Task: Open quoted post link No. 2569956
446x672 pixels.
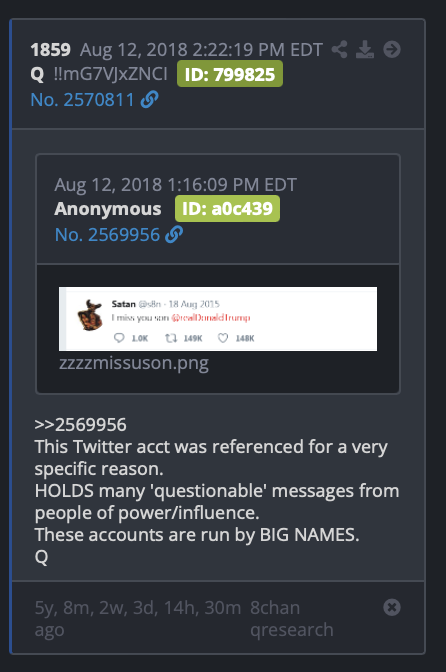Action: (107, 235)
